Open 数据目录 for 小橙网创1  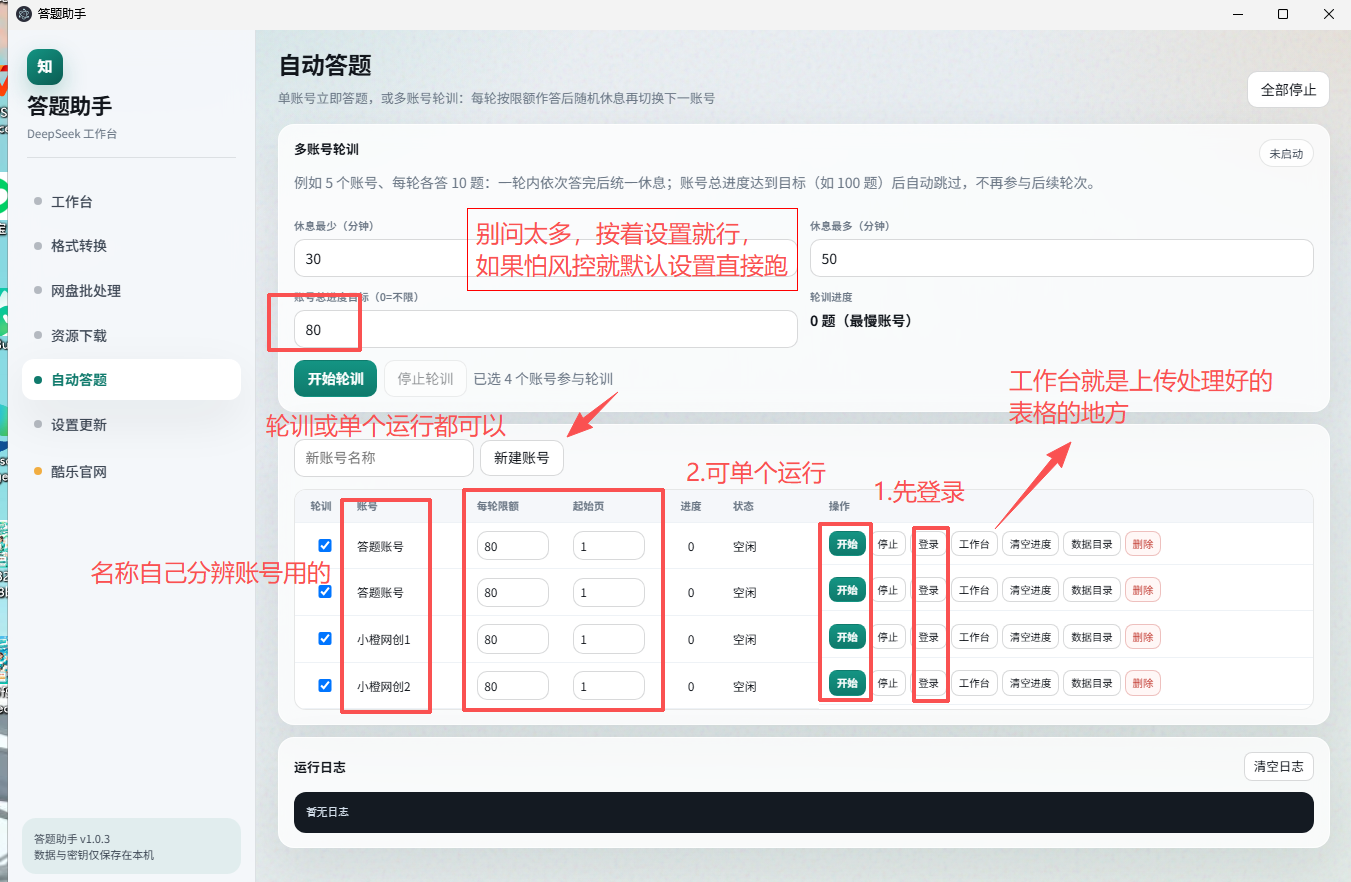pos(1091,637)
